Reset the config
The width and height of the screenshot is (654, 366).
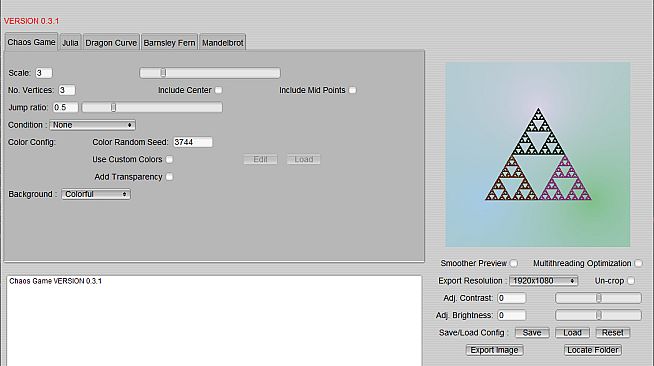[x=613, y=333]
